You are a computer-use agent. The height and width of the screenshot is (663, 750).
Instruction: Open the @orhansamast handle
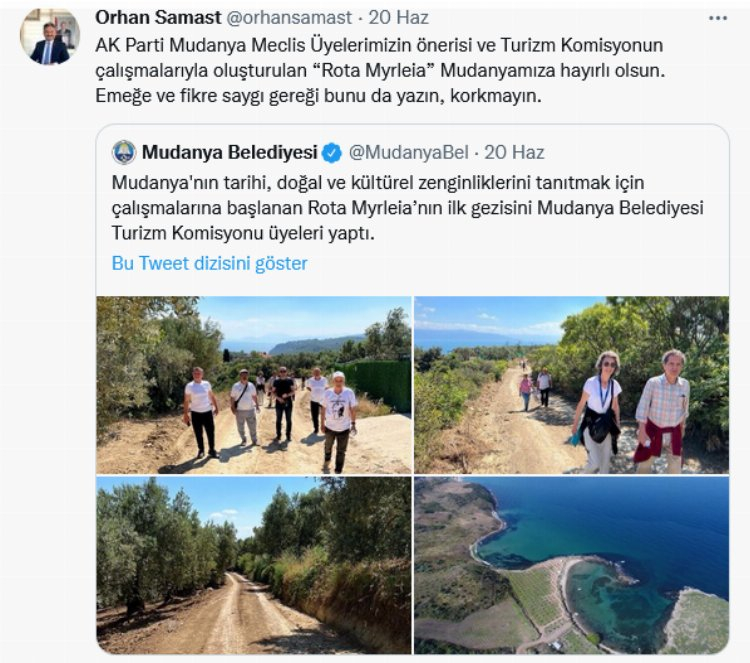(x=288, y=18)
